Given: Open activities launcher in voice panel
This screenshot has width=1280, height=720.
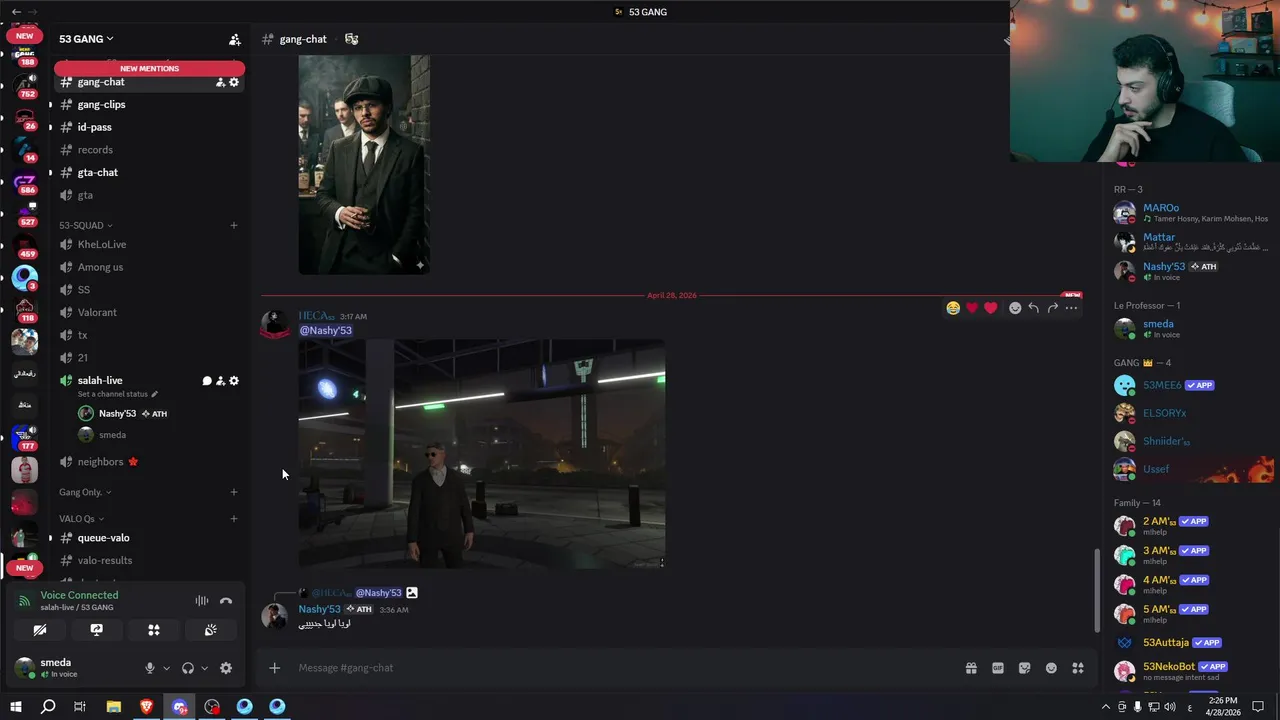Looking at the screenshot, I should coord(154,630).
